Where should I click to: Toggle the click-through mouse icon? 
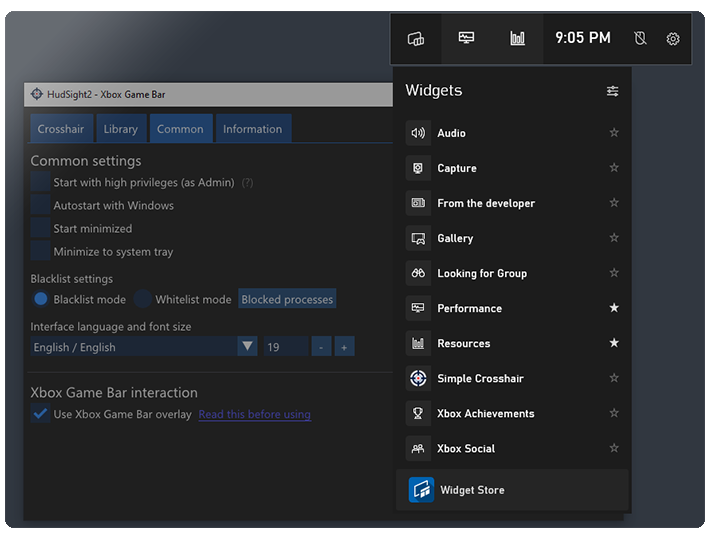pos(640,38)
